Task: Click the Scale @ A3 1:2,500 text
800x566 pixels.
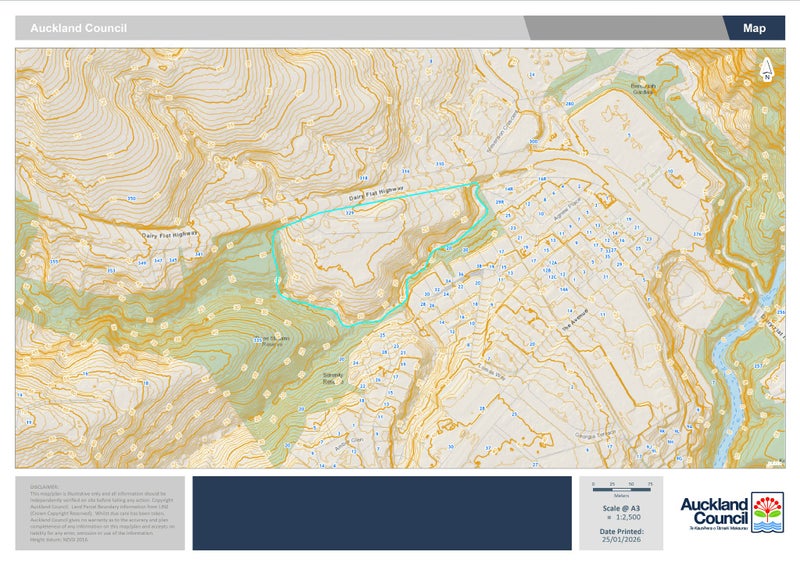Action: tap(621, 512)
